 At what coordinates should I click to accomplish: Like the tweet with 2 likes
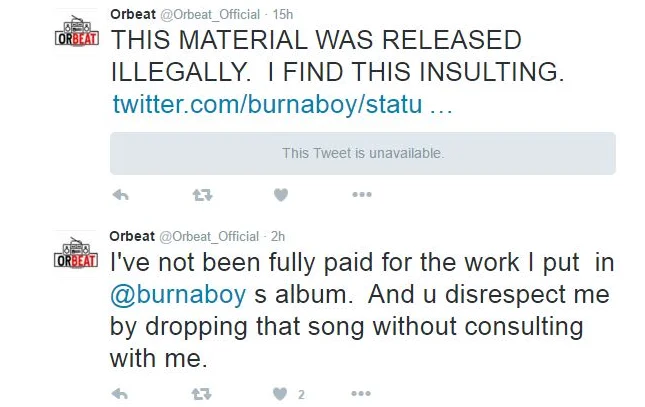tap(281, 392)
